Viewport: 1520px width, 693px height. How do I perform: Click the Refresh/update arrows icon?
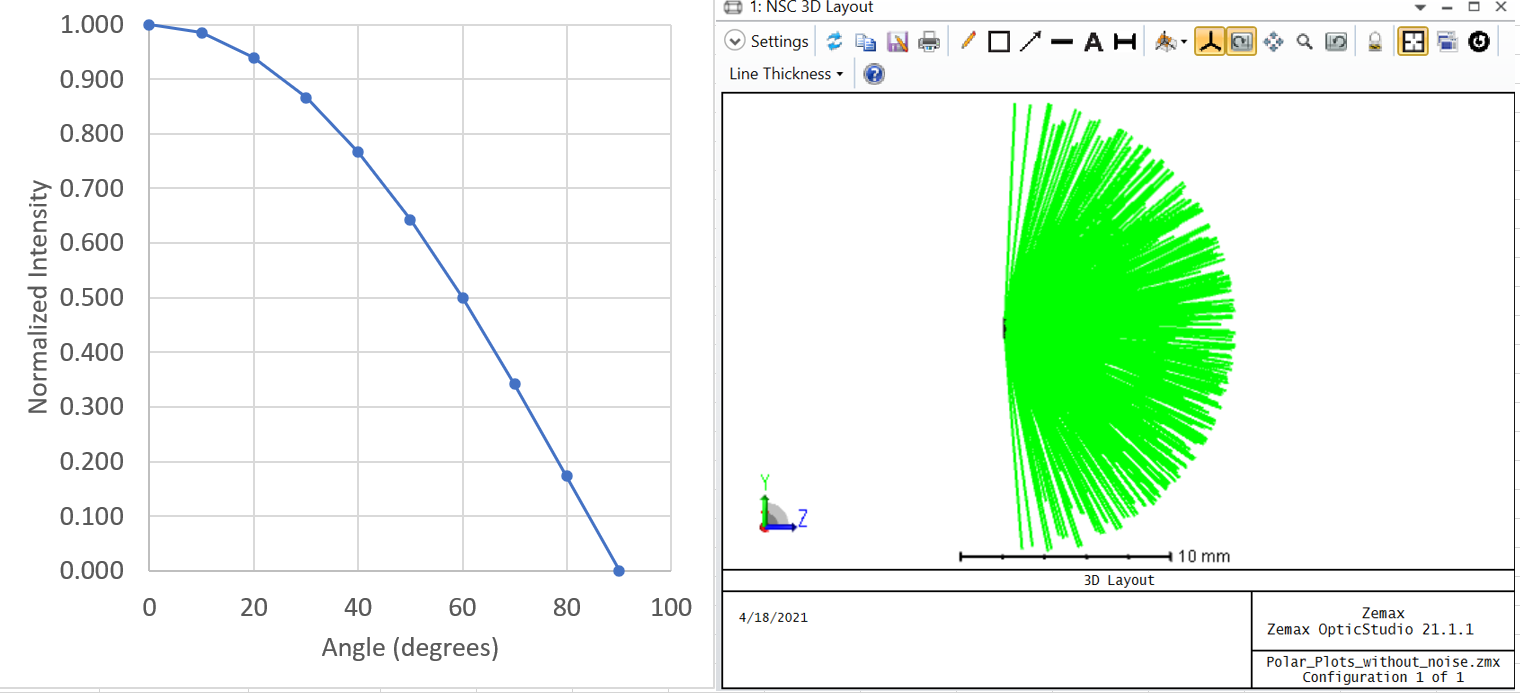point(834,41)
